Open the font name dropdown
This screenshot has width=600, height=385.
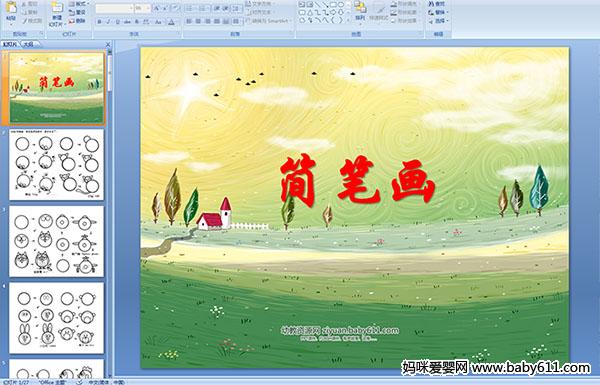click(x=131, y=8)
